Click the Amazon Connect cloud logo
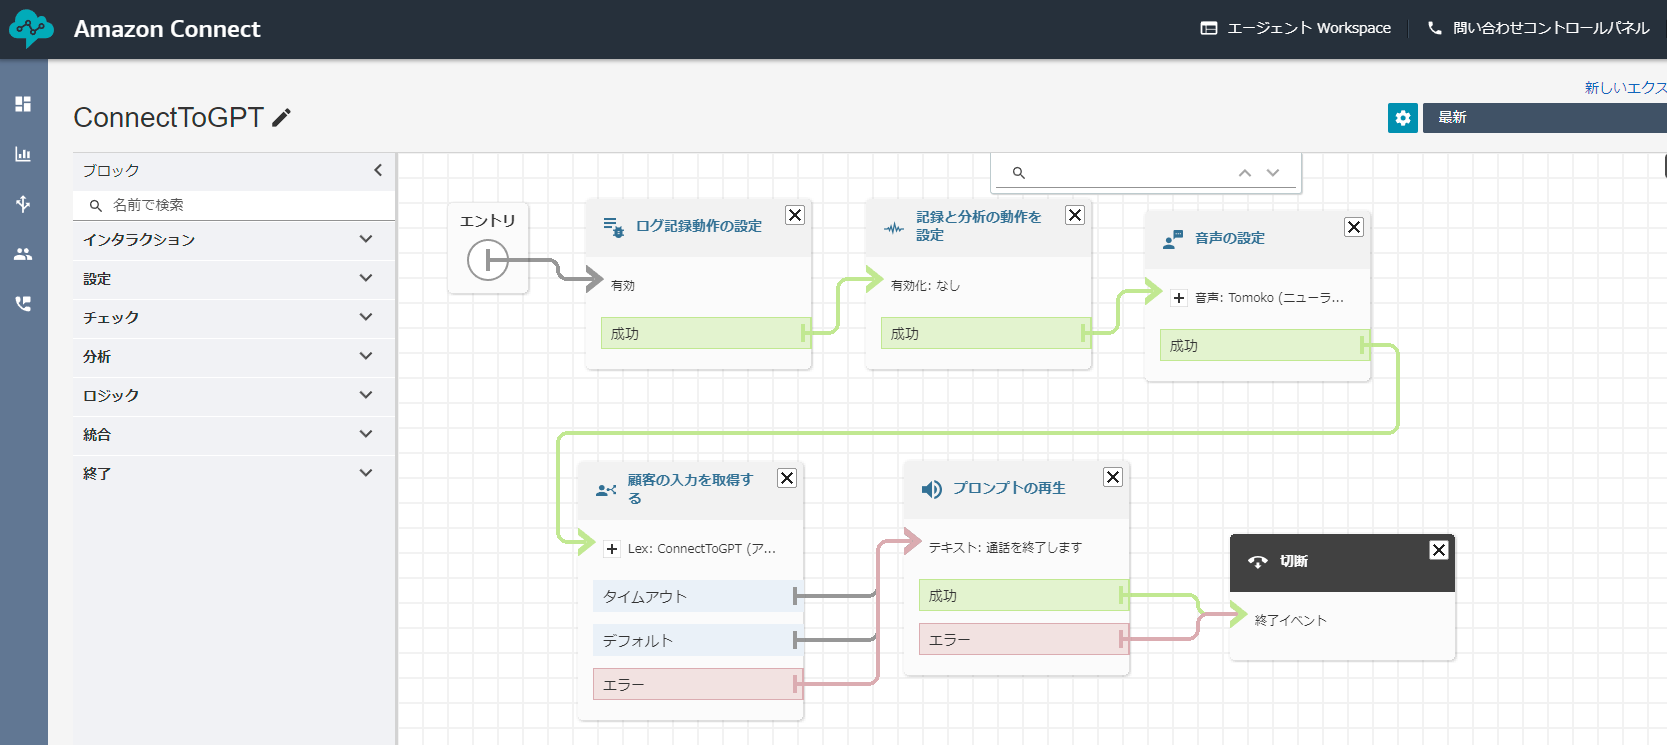The image size is (1667, 745). tap(31, 29)
